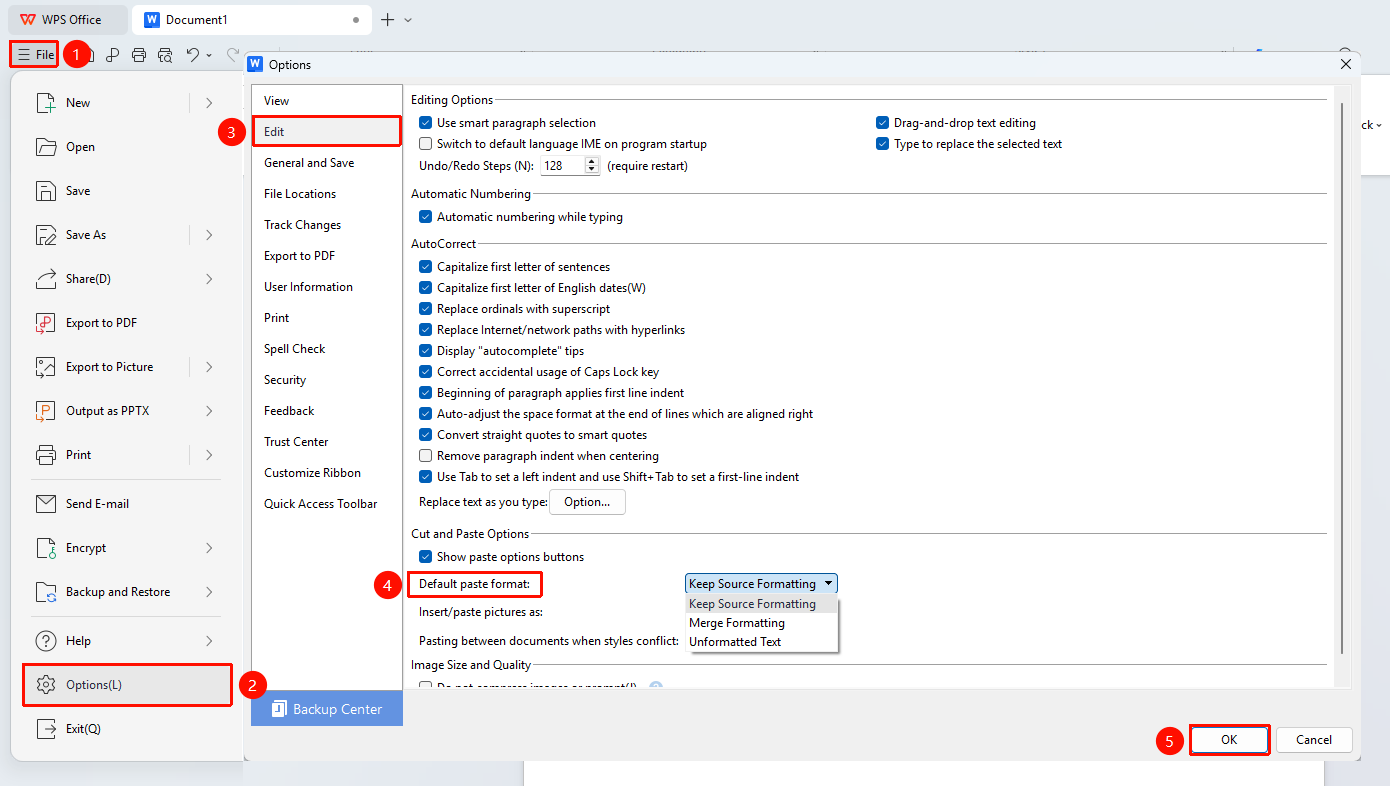Click the Undo arrow icon
Screen dimensions: 1390x786
point(193,55)
